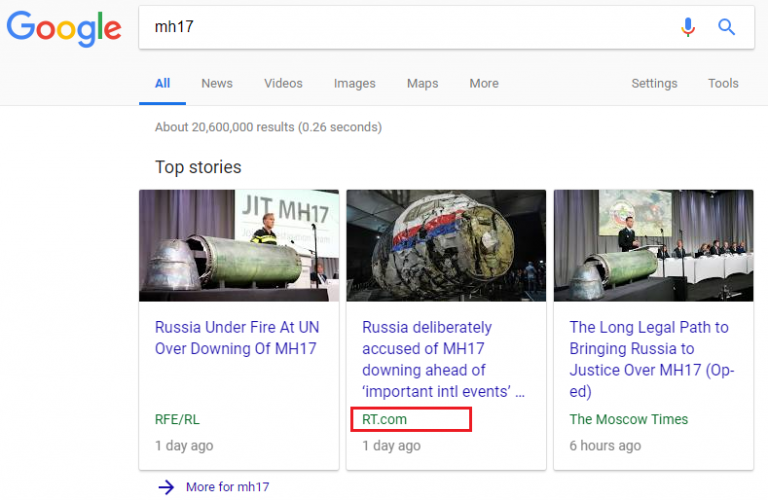Switch to the Images tab
The width and height of the screenshot is (768, 500).
point(355,84)
